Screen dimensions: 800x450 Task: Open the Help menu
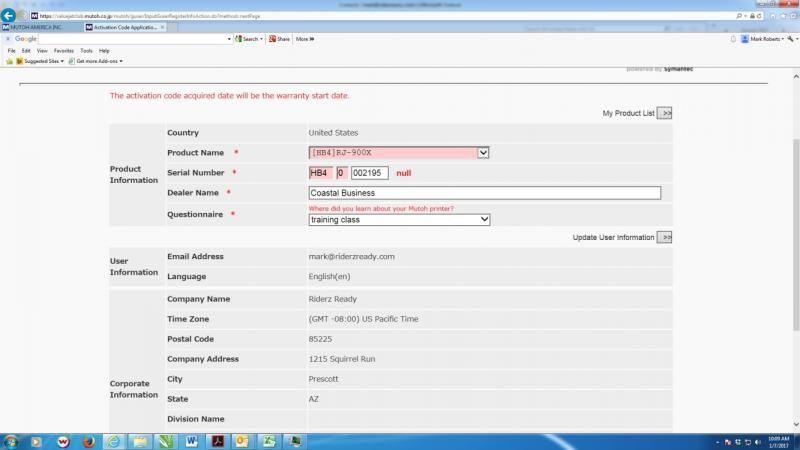pos(104,51)
